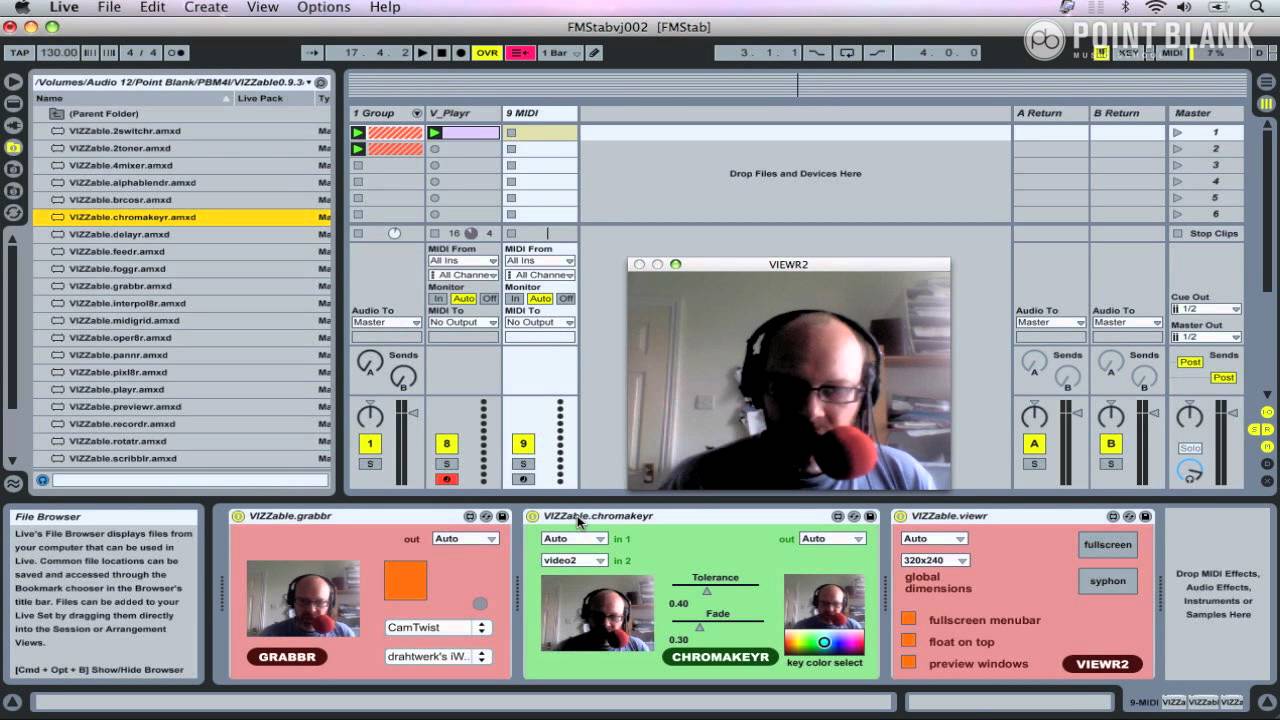Adjust the Master preview volume headphone knob

tap(1189, 469)
